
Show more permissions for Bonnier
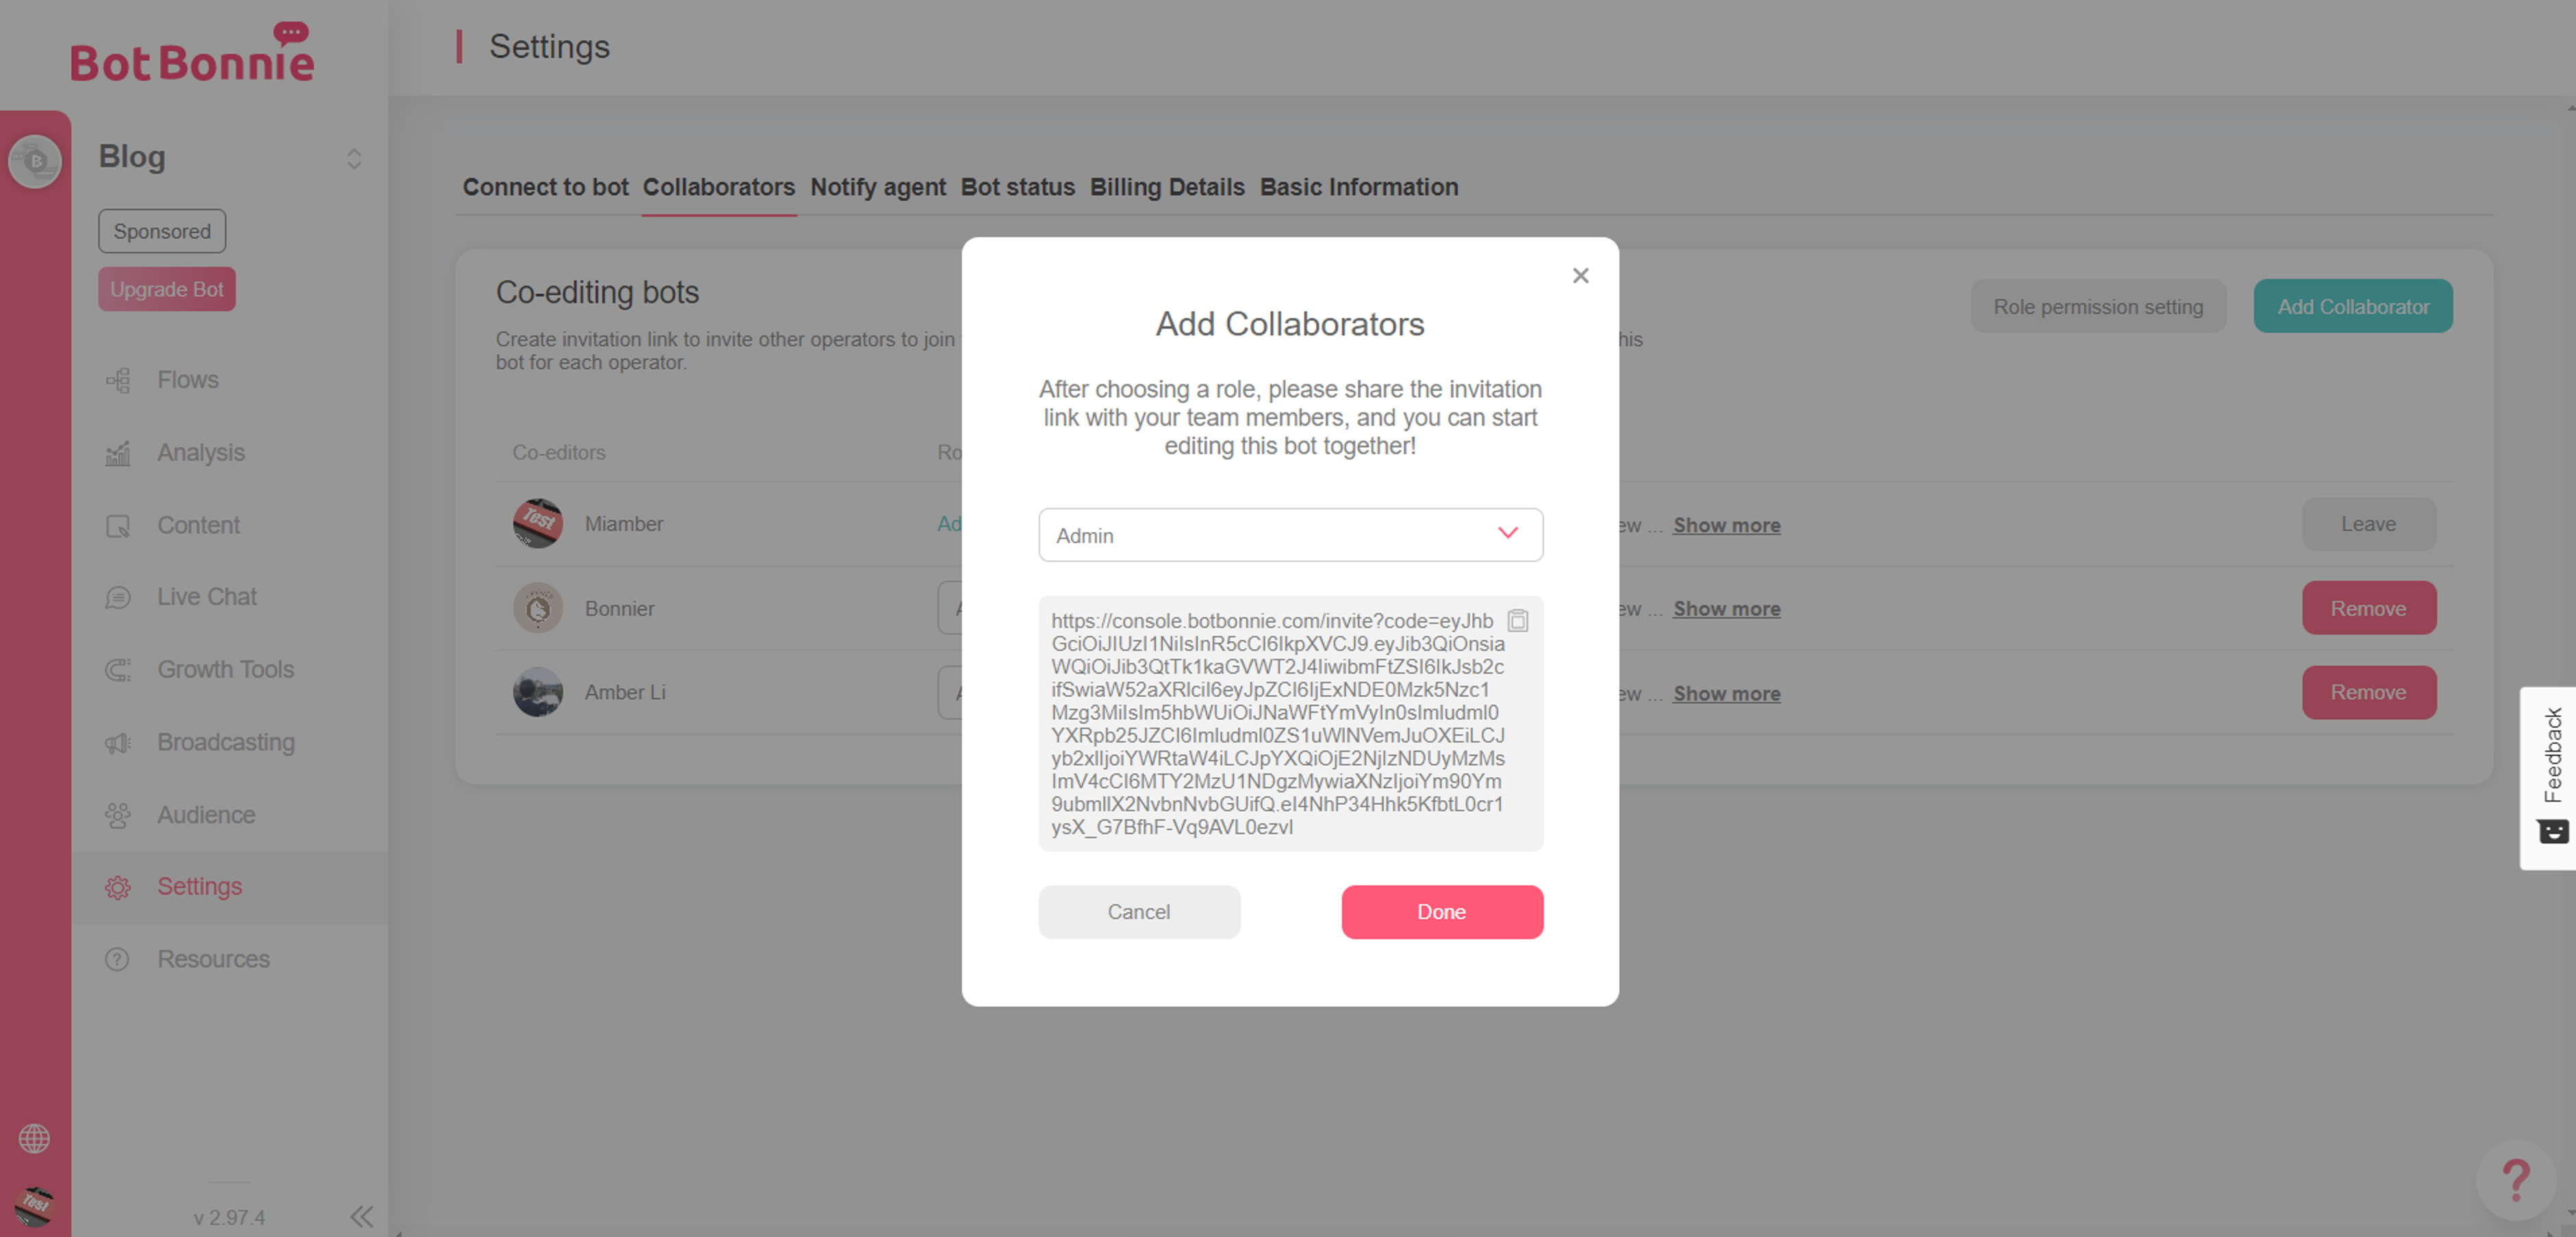coord(1726,609)
